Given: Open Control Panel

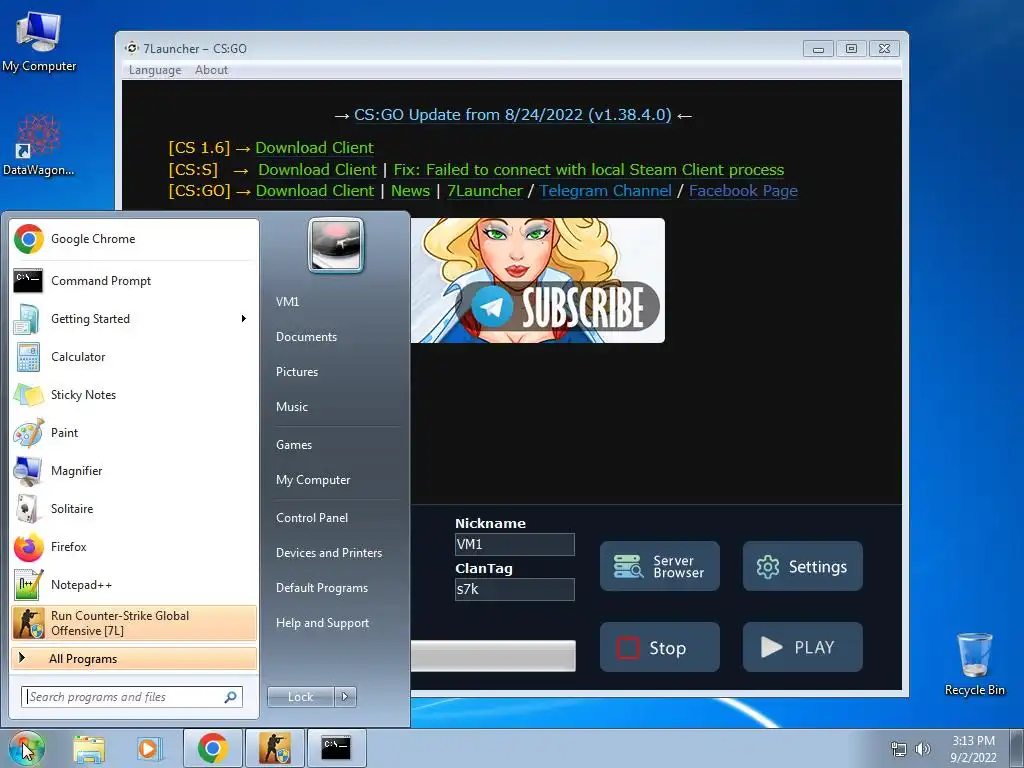Looking at the screenshot, I should click(312, 518).
